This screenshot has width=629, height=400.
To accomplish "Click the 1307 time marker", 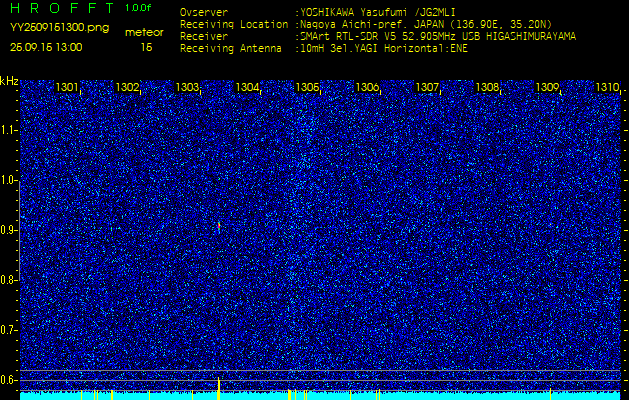I will coord(427,87).
